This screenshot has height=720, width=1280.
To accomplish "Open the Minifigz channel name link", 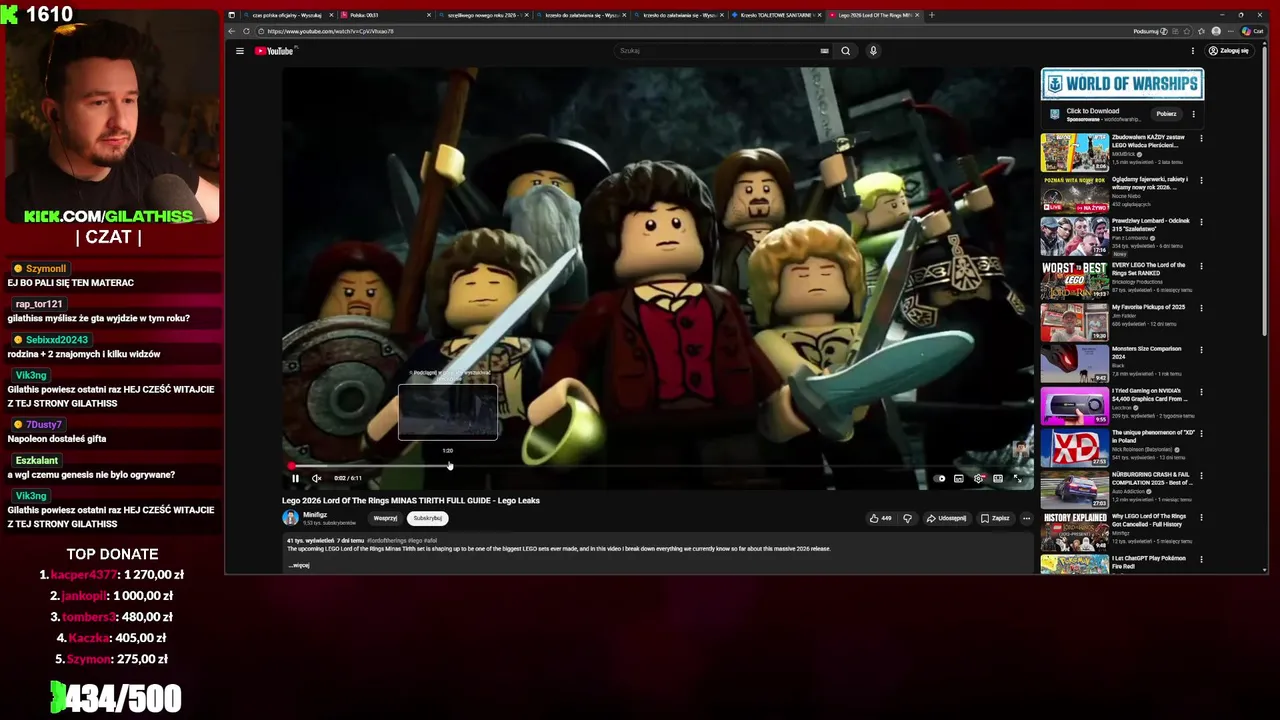I will click(x=315, y=514).
